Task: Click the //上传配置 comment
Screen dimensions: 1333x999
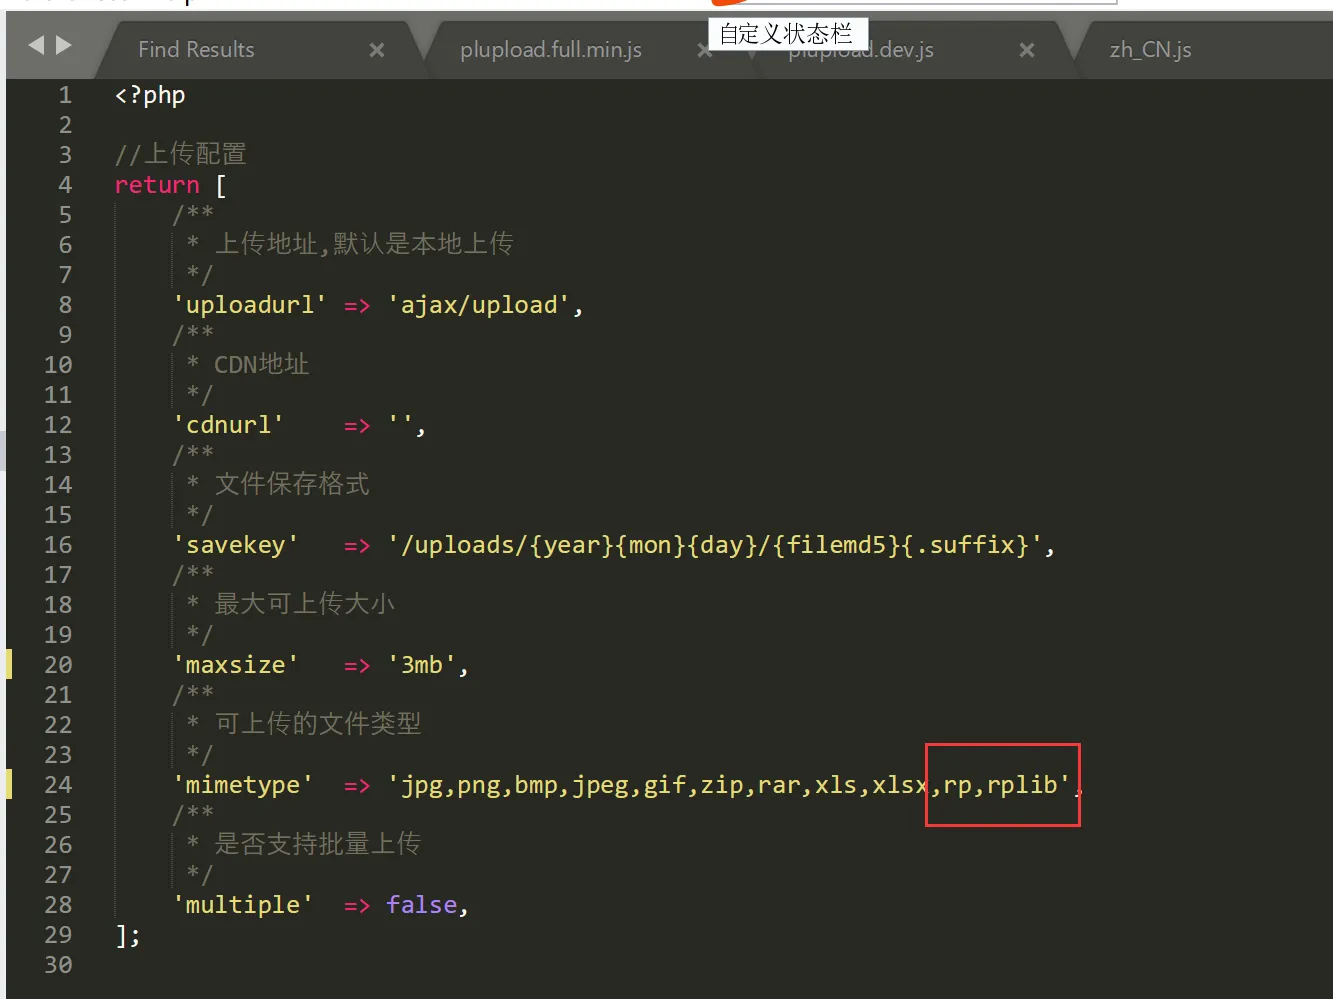Action: point(180,154)
